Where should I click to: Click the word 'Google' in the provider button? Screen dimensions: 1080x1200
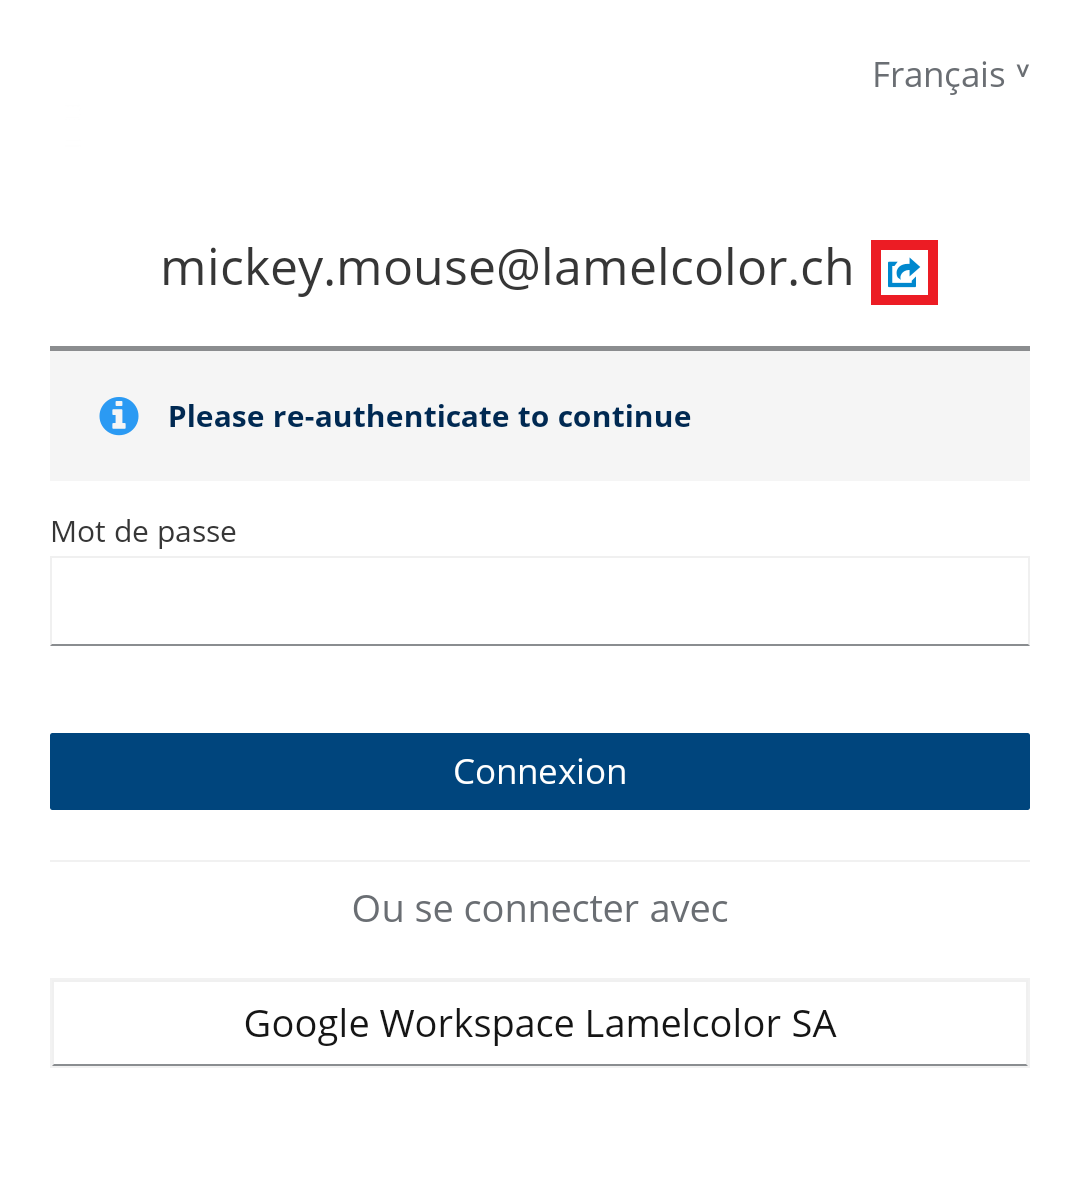pyautogui.click(x=306, y=1024)
